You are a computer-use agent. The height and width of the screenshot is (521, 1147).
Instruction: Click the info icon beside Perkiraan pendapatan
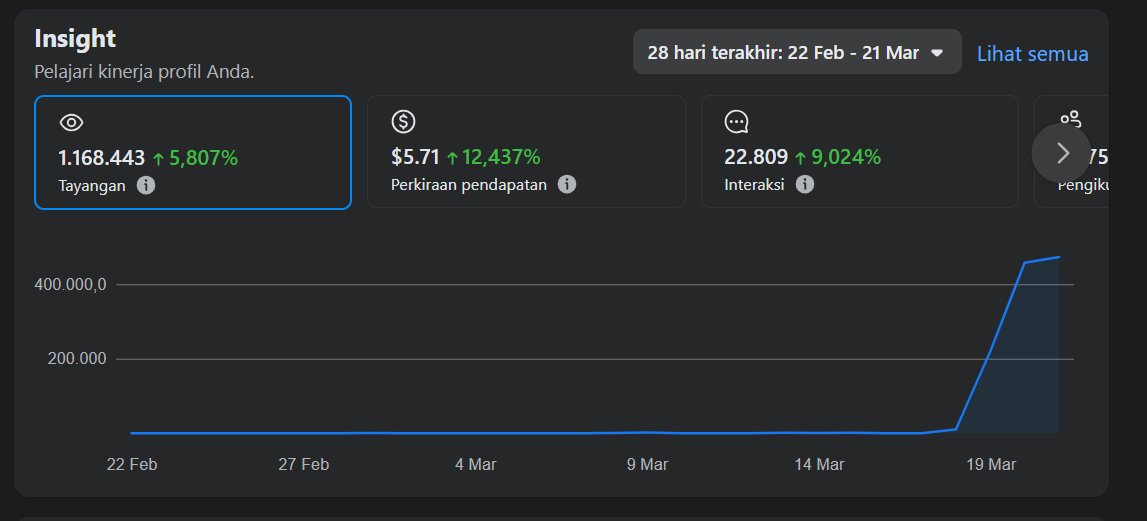click(567, 184)
